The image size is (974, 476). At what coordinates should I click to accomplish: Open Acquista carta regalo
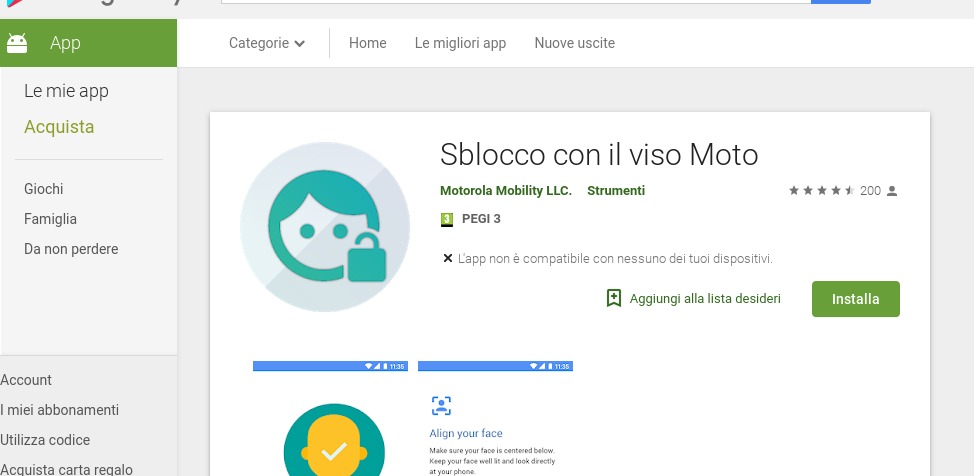pos(66,469)
